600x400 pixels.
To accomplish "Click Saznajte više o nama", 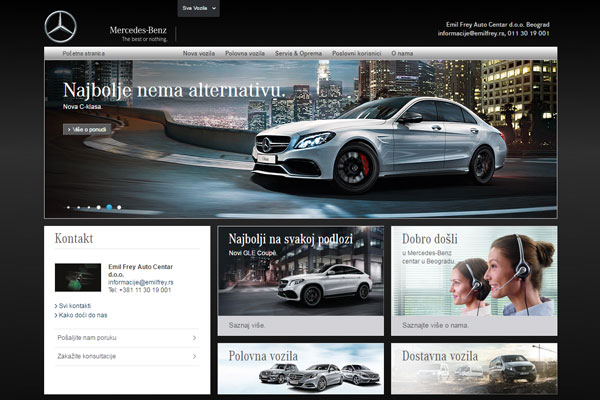I will 435,325.
